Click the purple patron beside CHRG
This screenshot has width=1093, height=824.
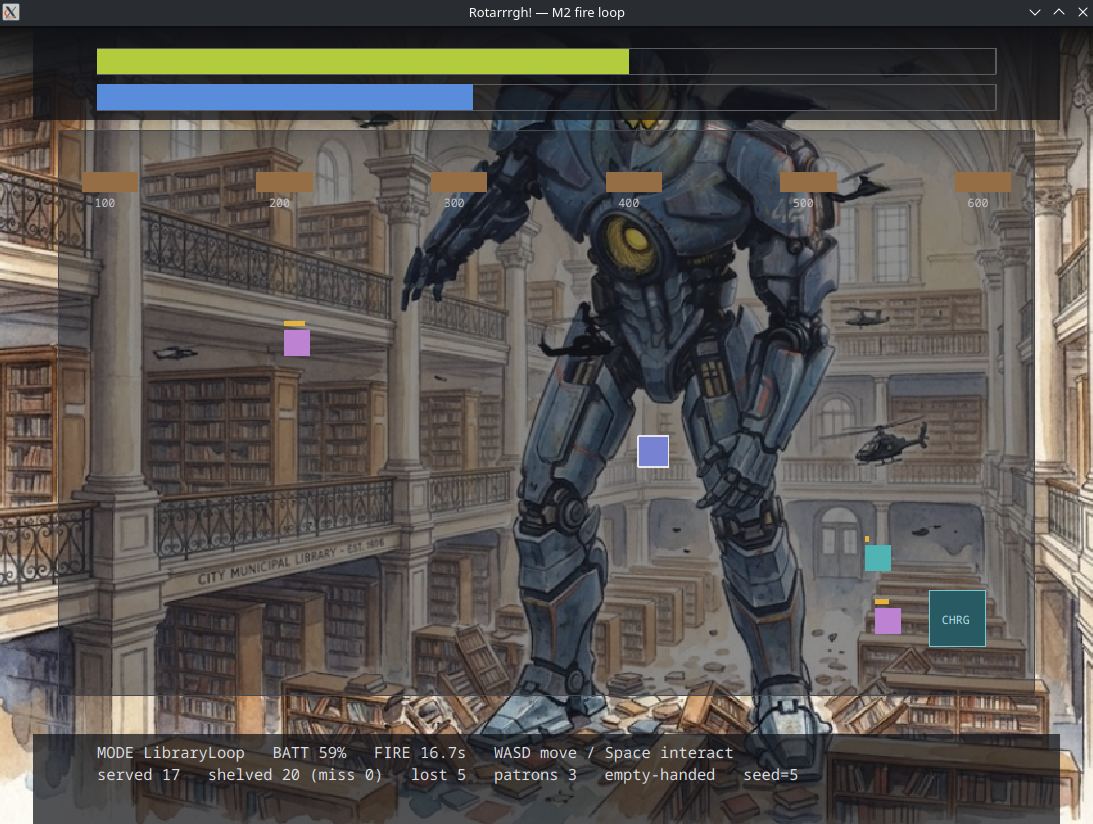coord(888,620)
